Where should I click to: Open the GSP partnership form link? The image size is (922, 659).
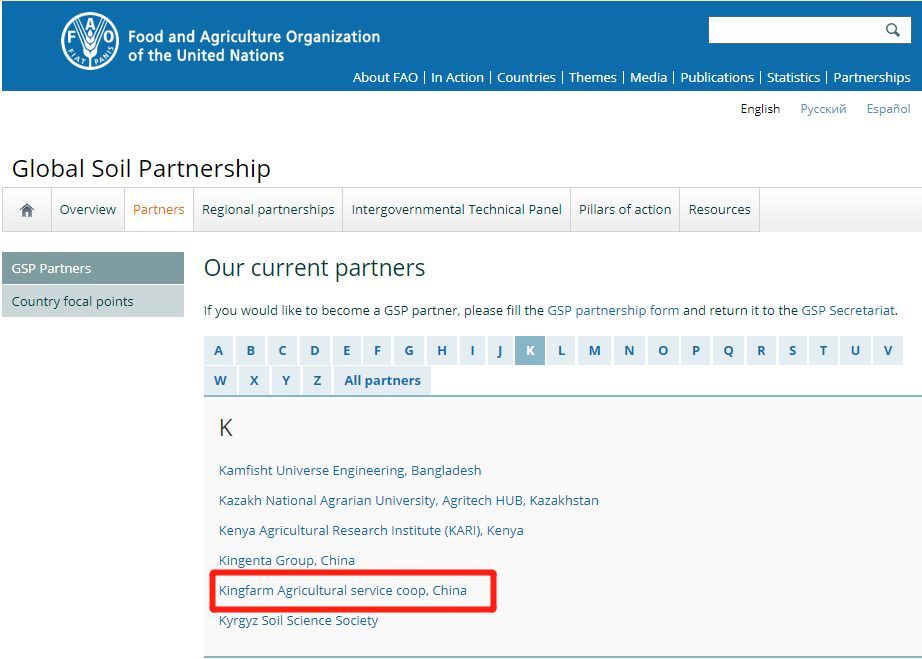click(613, 310)
